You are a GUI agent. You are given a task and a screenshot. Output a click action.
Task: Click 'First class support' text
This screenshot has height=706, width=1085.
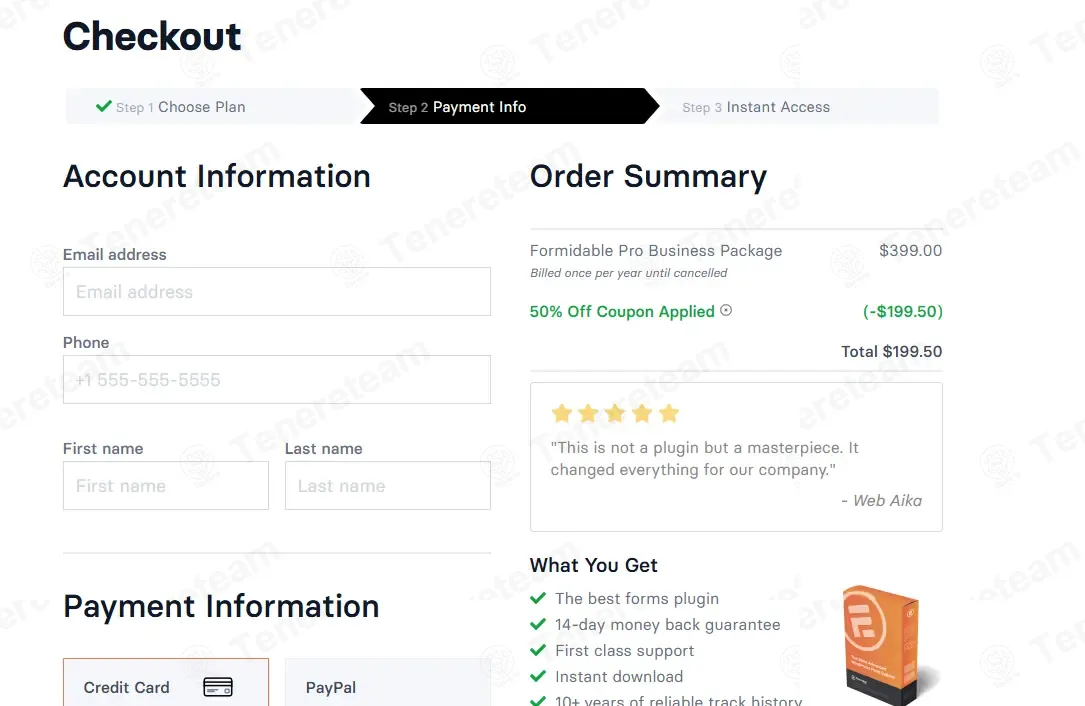tap(624, 651)
